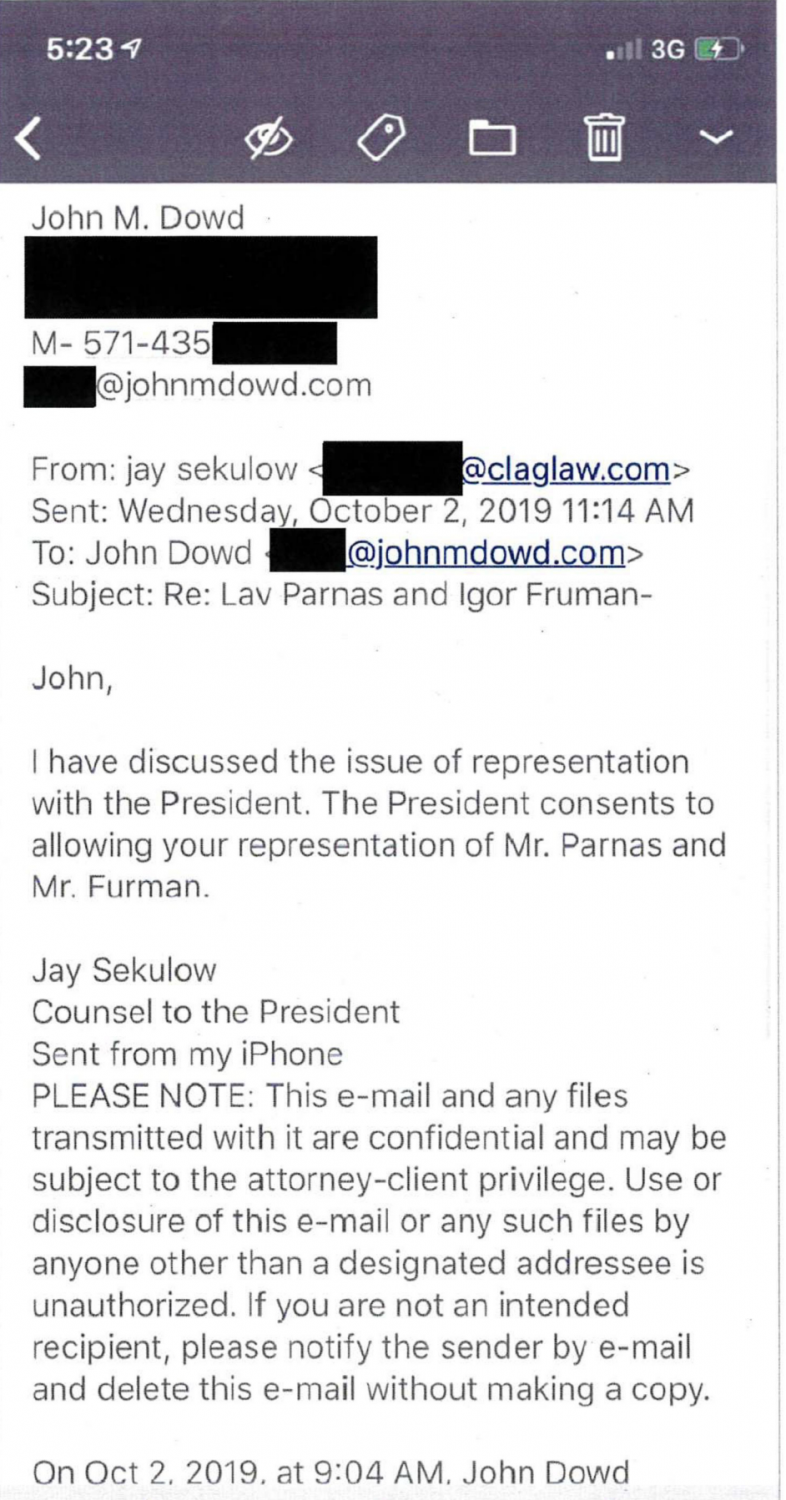The image size is (786, 1500).
Task: Tap the John M. Dowd signature name
Action: (x=138, y=218)
